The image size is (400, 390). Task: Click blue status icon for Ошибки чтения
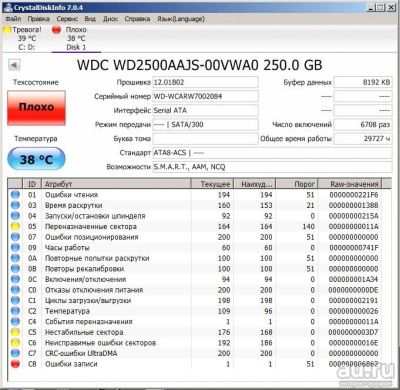click(x=15, y=195)
